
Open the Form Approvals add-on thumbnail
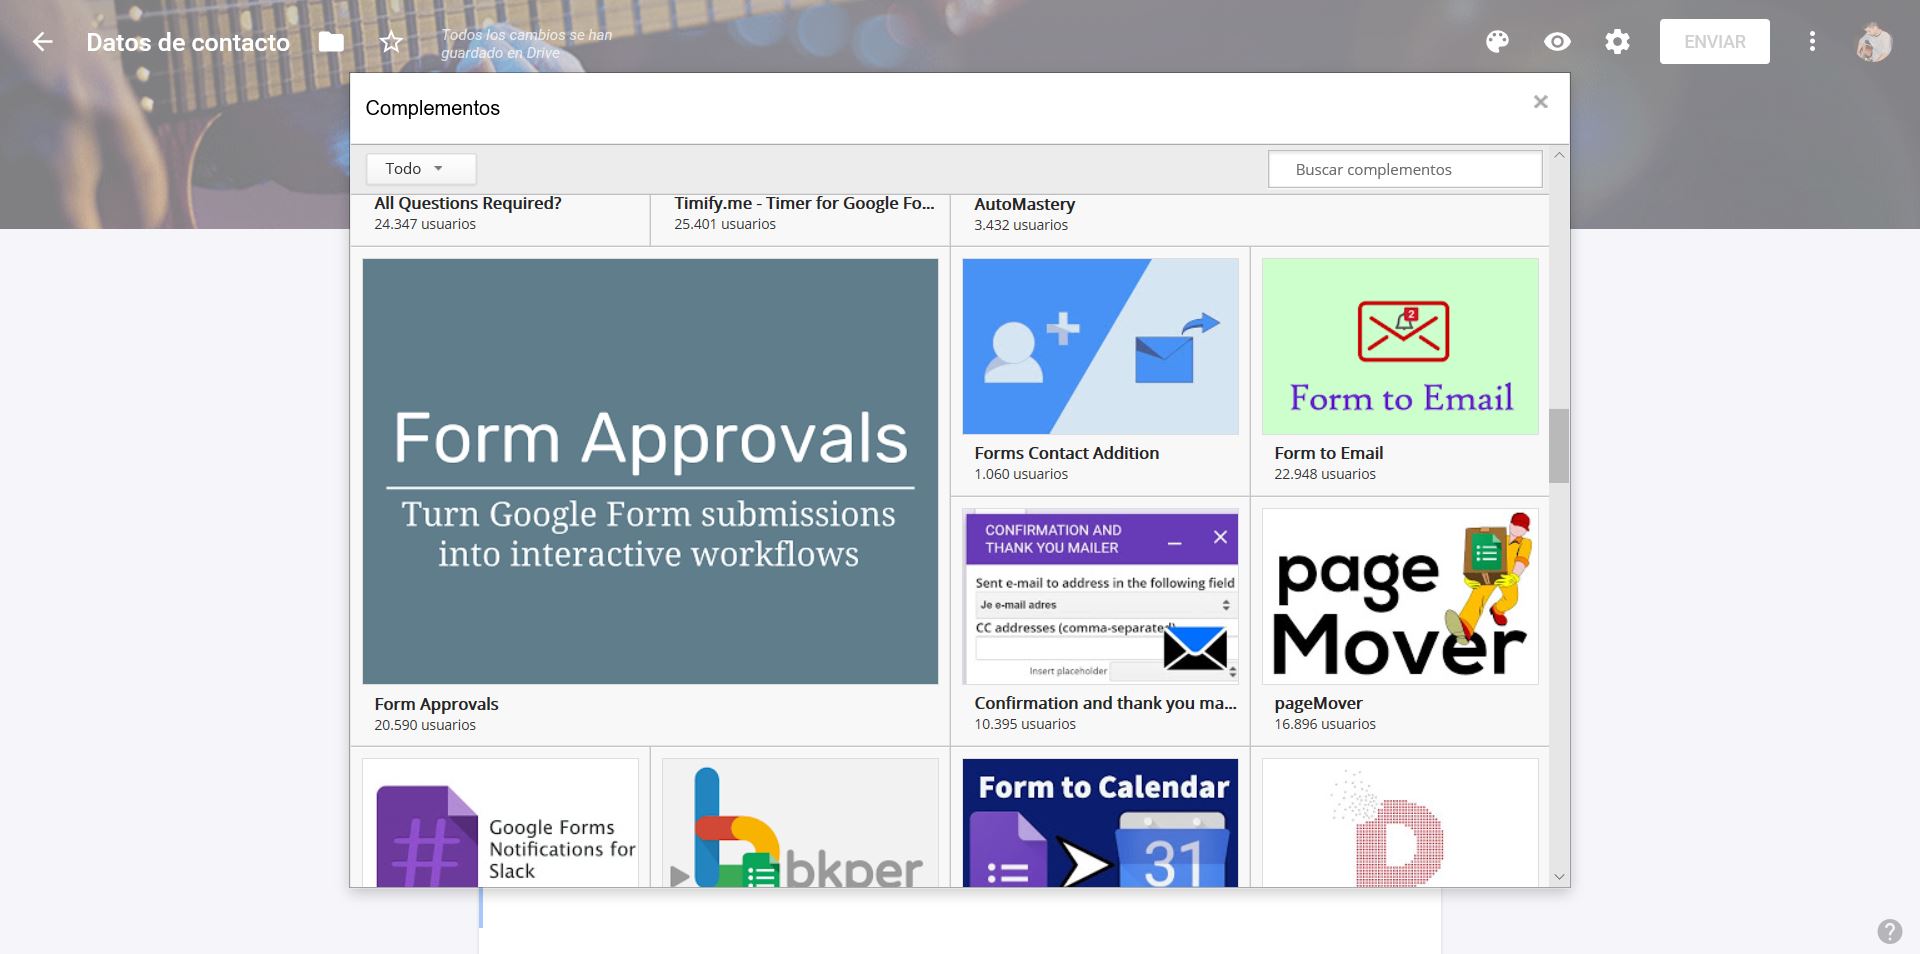pos(650,471)
